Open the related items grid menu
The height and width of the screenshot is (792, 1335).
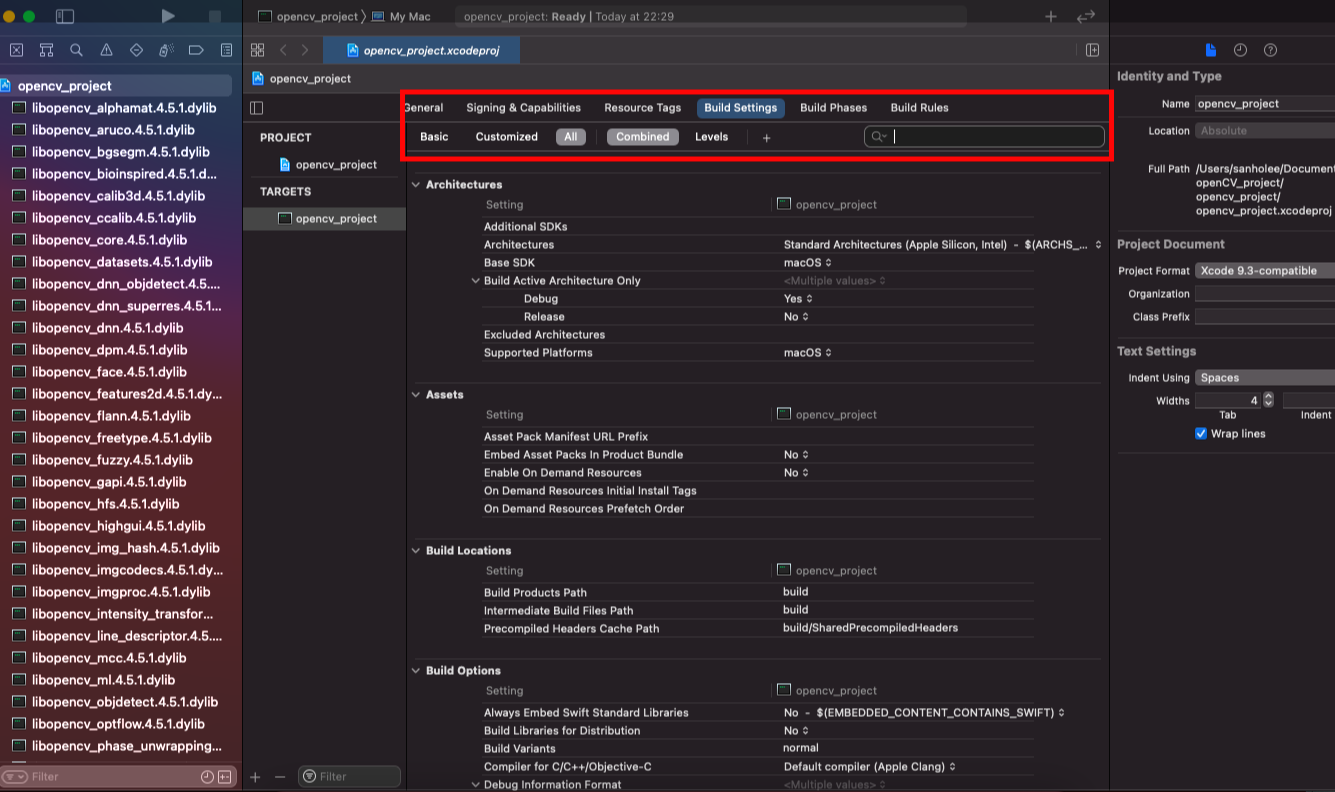coord(257,50)
